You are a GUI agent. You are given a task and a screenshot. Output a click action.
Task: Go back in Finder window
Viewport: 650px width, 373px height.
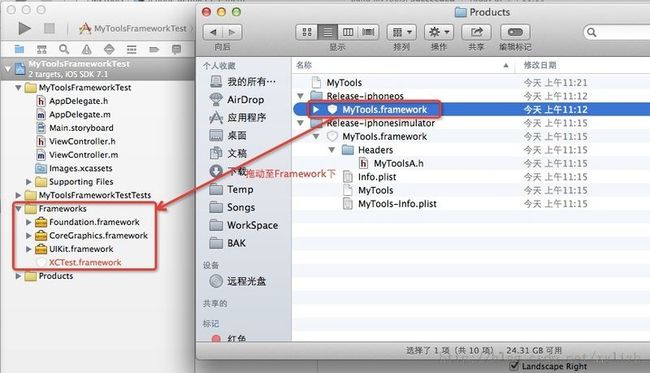213,32
